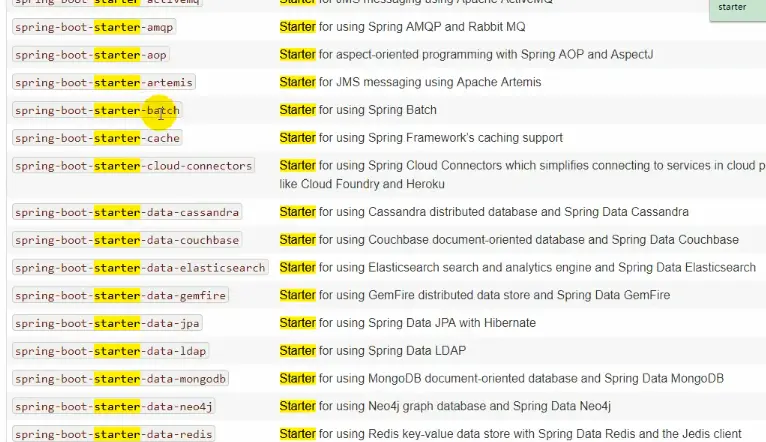
Task: Click the 'like Cloud Foundry and Heroku' line
Action: (x=362, y=185)
